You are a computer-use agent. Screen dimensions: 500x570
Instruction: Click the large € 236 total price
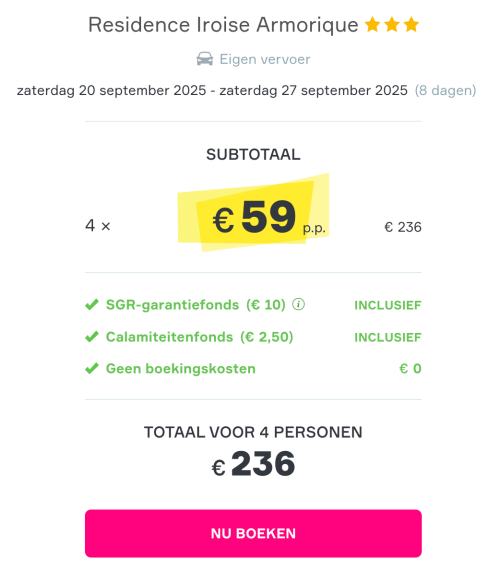(x=253, y=463)
